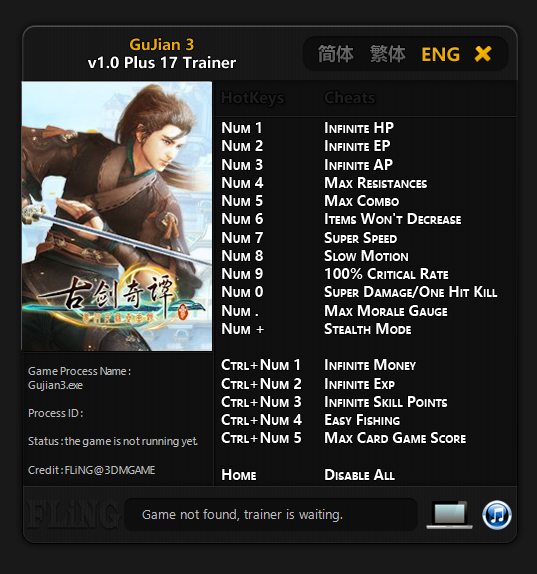
Task: Click the v1.0 Plus 17 Trainer text
Action: [x=161, y=63]
